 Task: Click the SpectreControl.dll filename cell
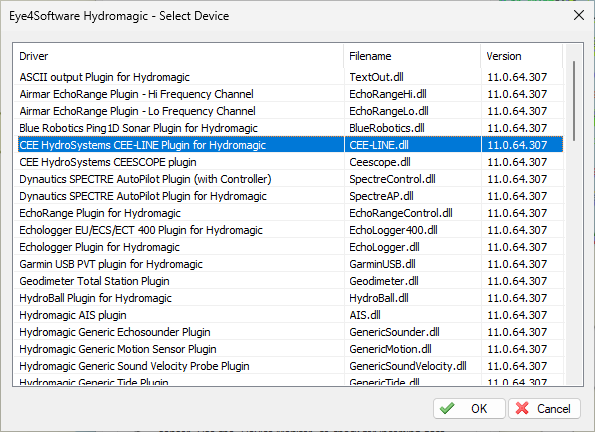(x=413, y=179)
